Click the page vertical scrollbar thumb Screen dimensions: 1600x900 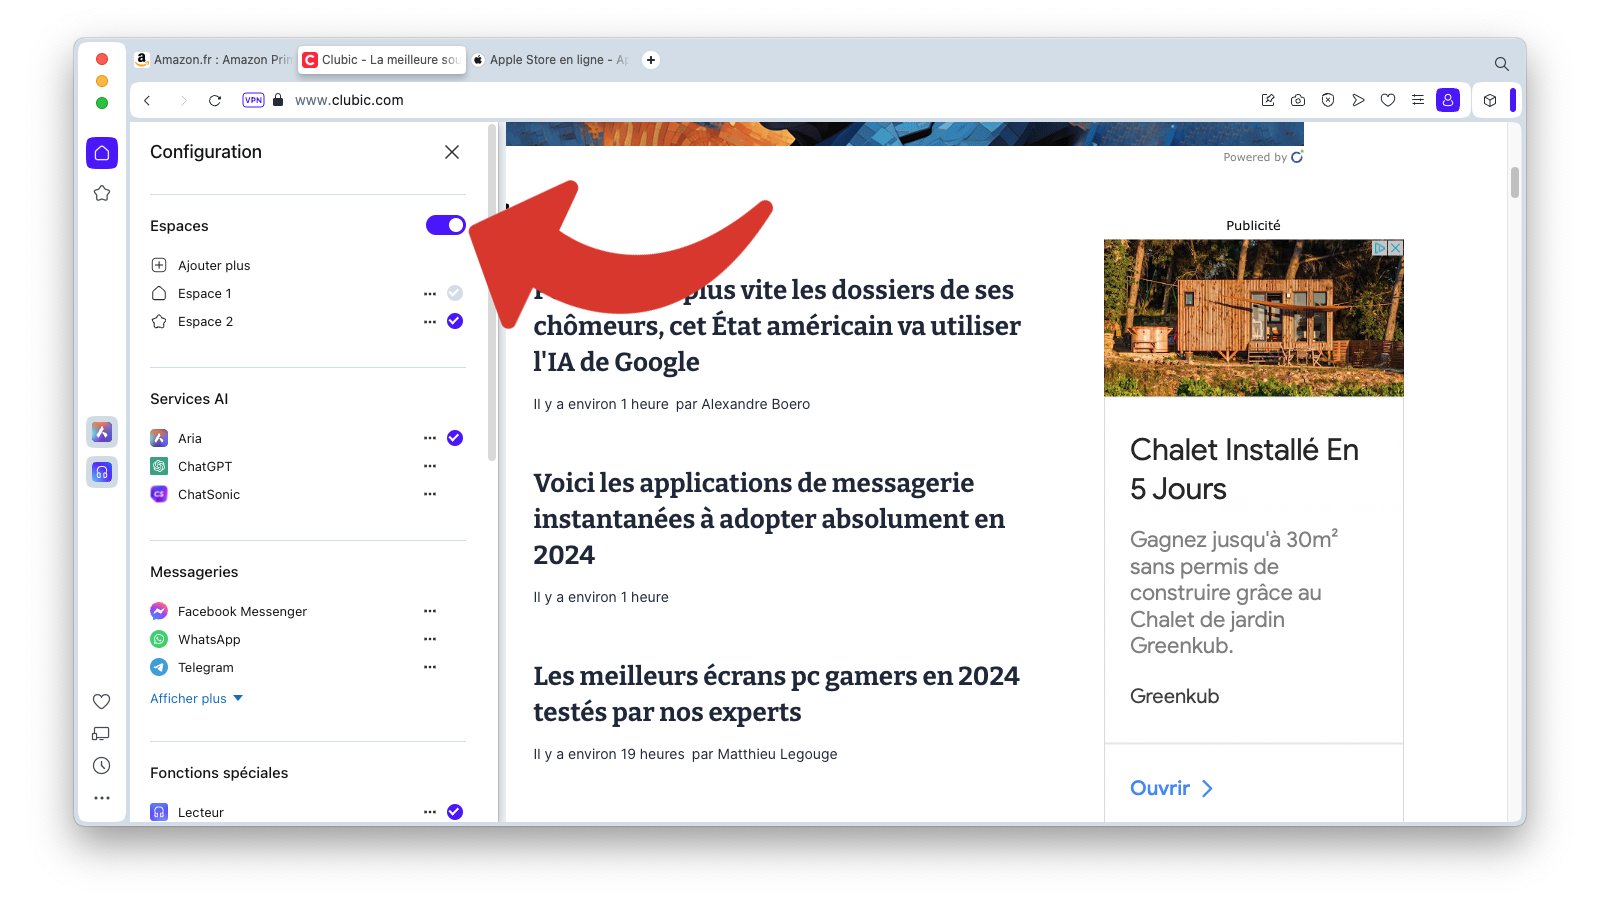[x=1515, y=182]
